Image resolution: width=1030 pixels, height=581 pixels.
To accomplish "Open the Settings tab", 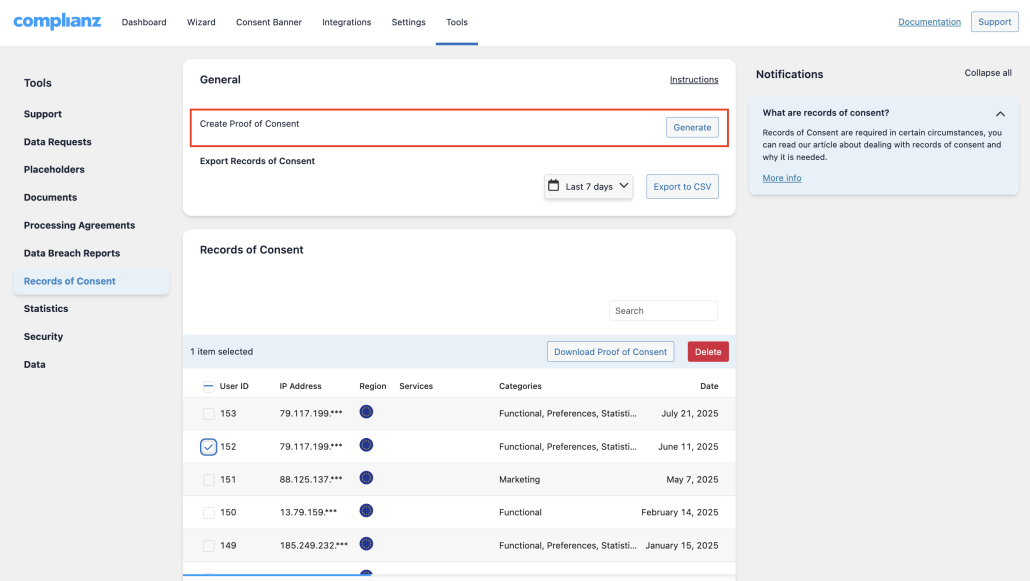I will coord(409,22).
